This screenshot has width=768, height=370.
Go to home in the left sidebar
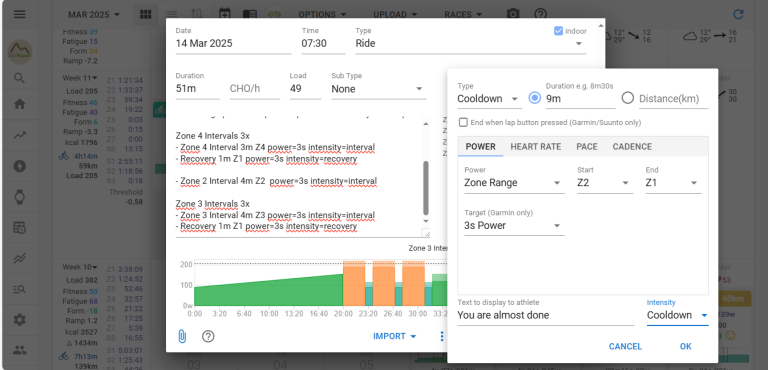(x=20, y=104)
